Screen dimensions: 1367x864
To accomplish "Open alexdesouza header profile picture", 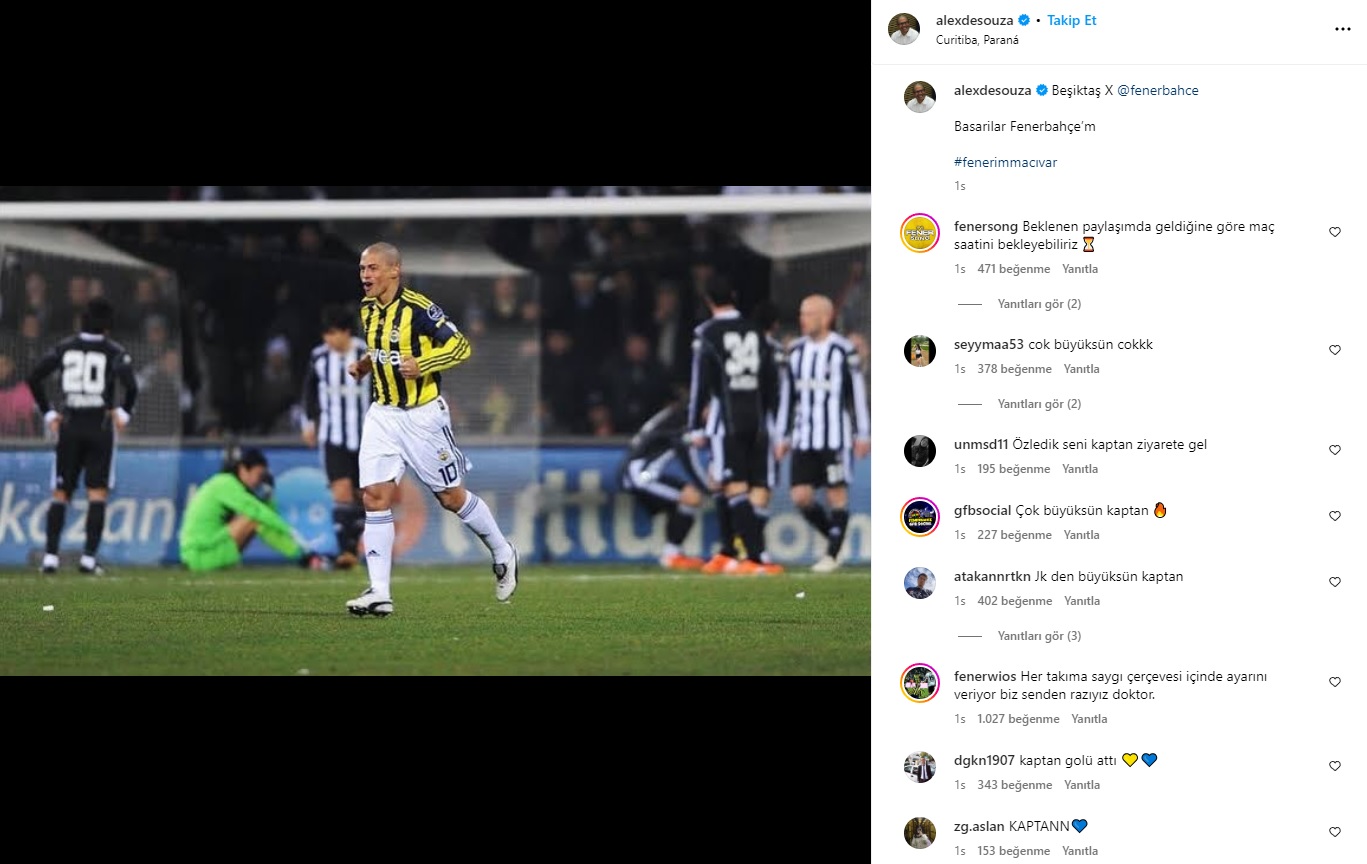I will pyautogui.click(x=904, y=29).
